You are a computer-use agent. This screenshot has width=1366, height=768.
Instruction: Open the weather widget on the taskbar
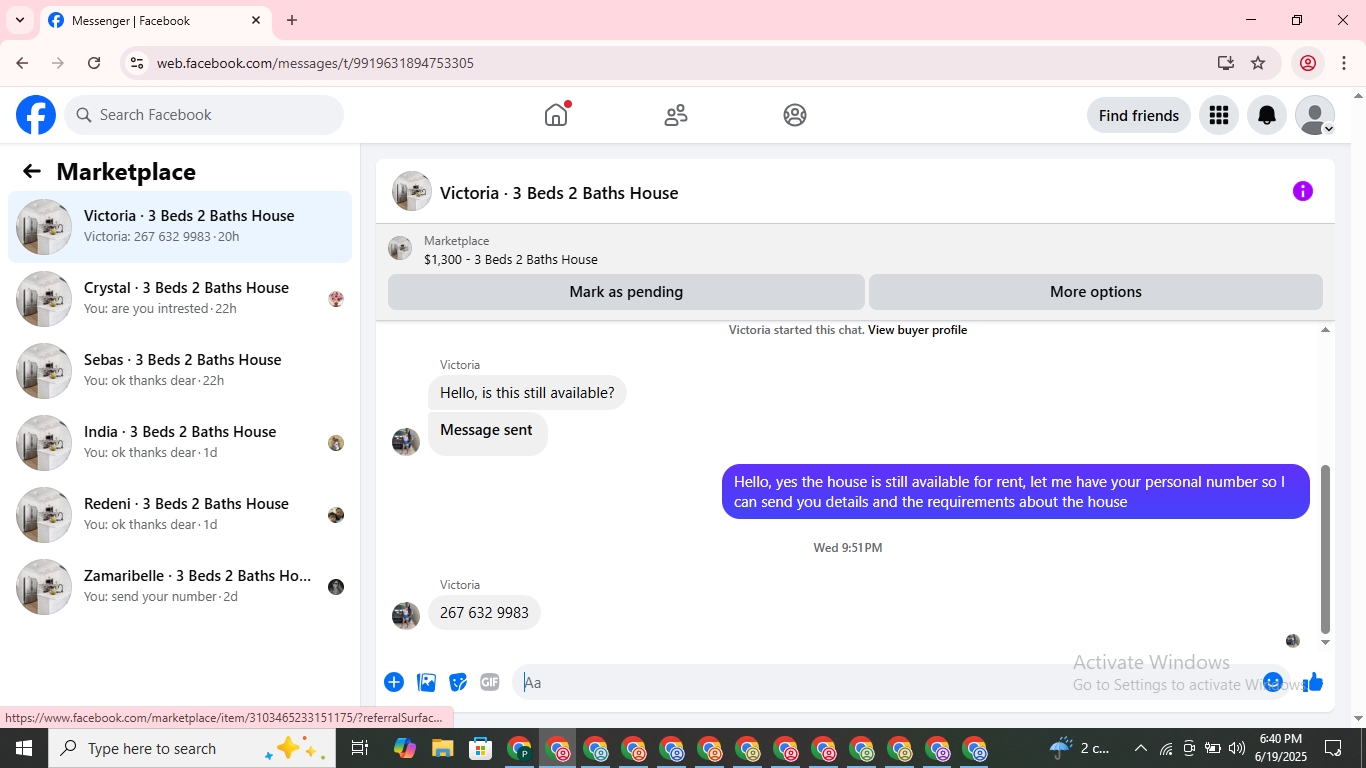click(x=1082, y=748)
